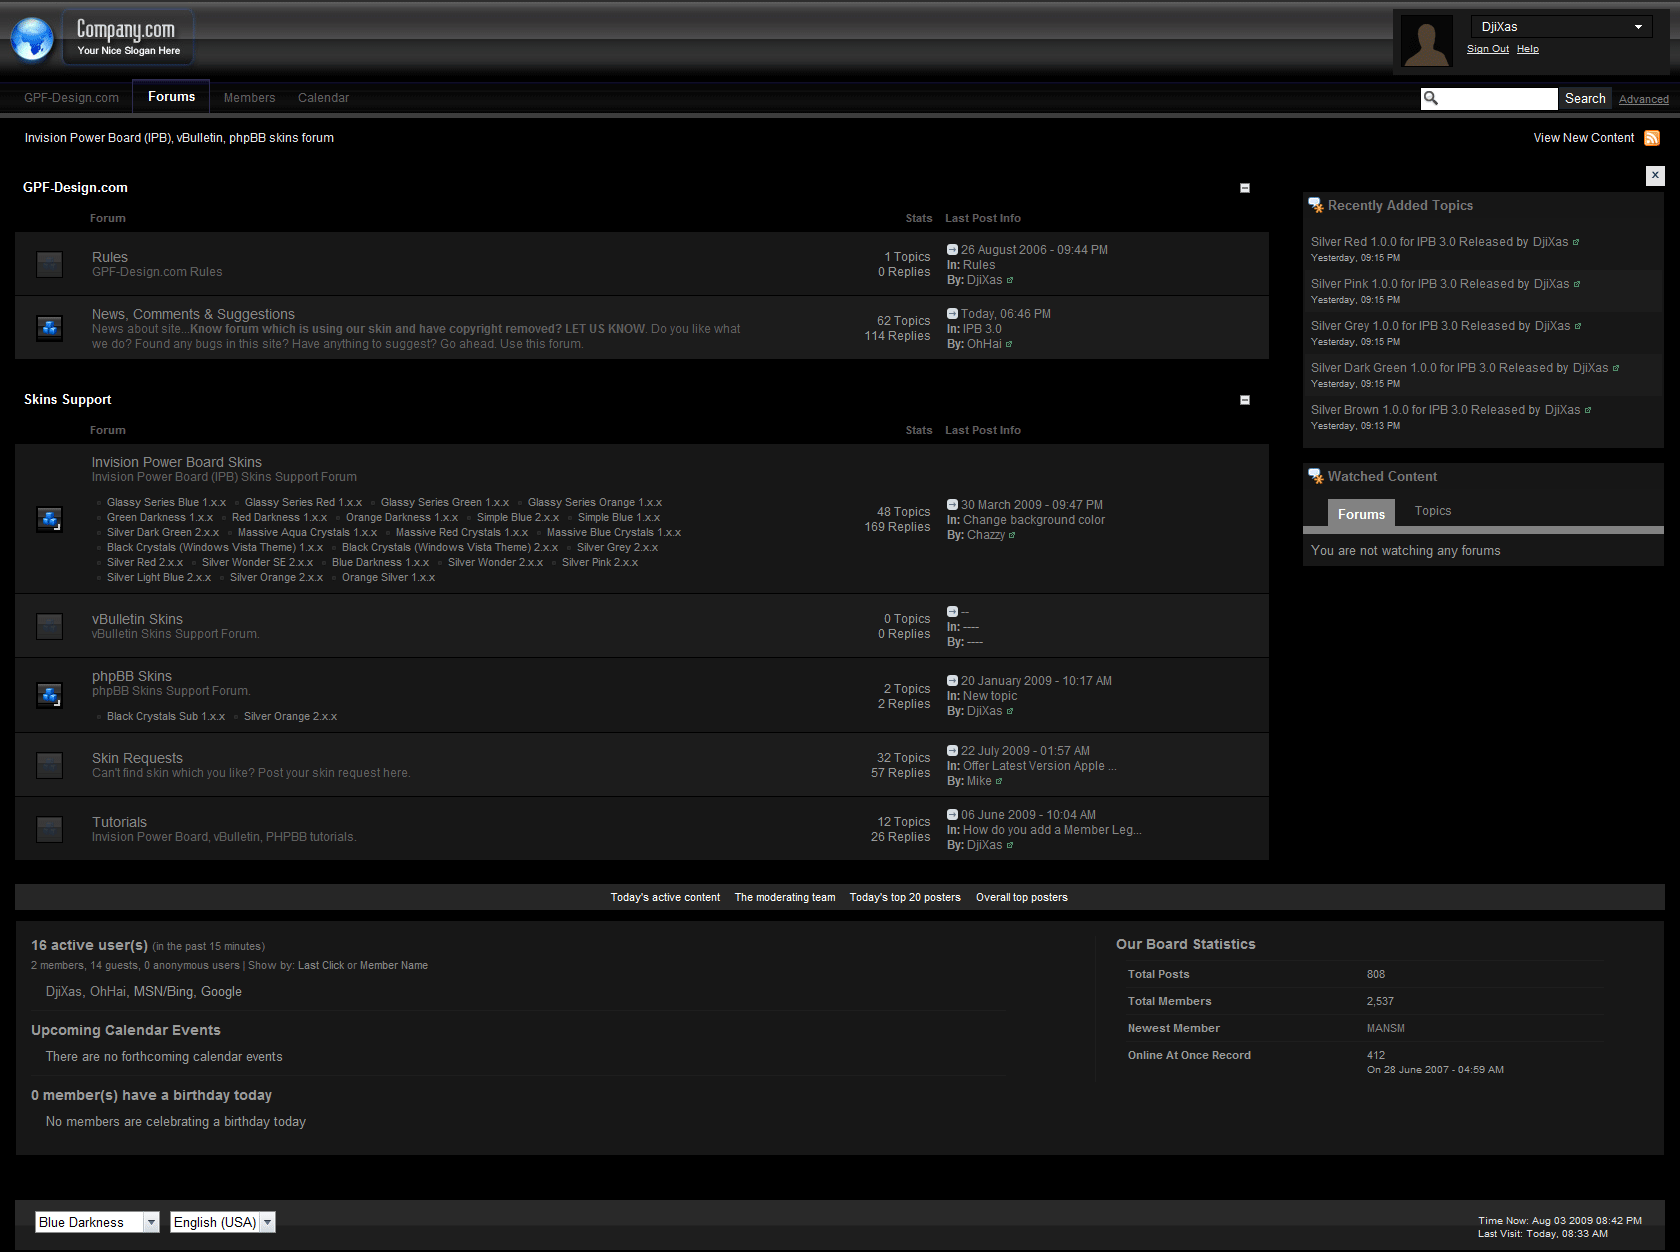Click News, Comments & Suggestions forum status icon
1680x1252 pixels.
tap(49, 328)
